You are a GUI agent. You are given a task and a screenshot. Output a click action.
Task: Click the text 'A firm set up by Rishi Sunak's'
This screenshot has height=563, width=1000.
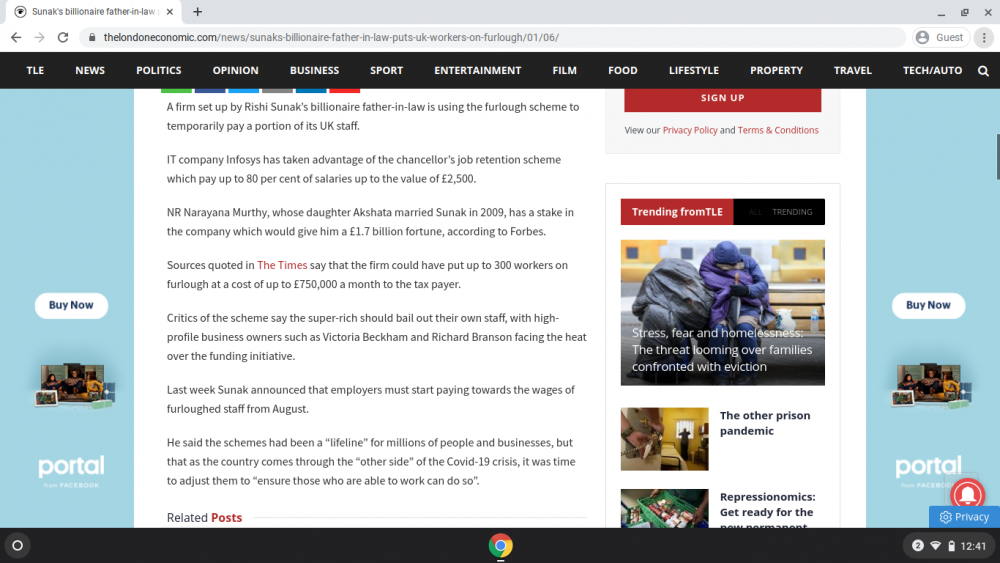point(238,107)
